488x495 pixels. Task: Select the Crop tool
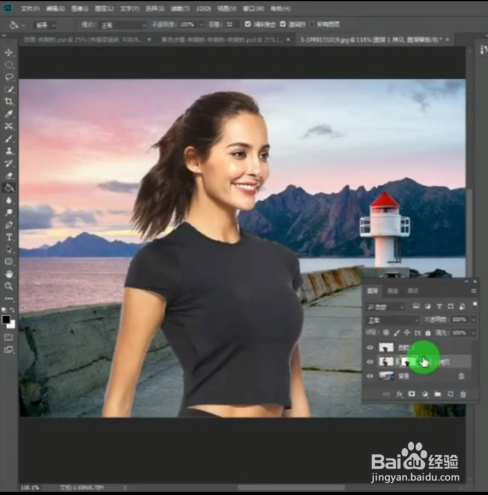pos(9,102)
